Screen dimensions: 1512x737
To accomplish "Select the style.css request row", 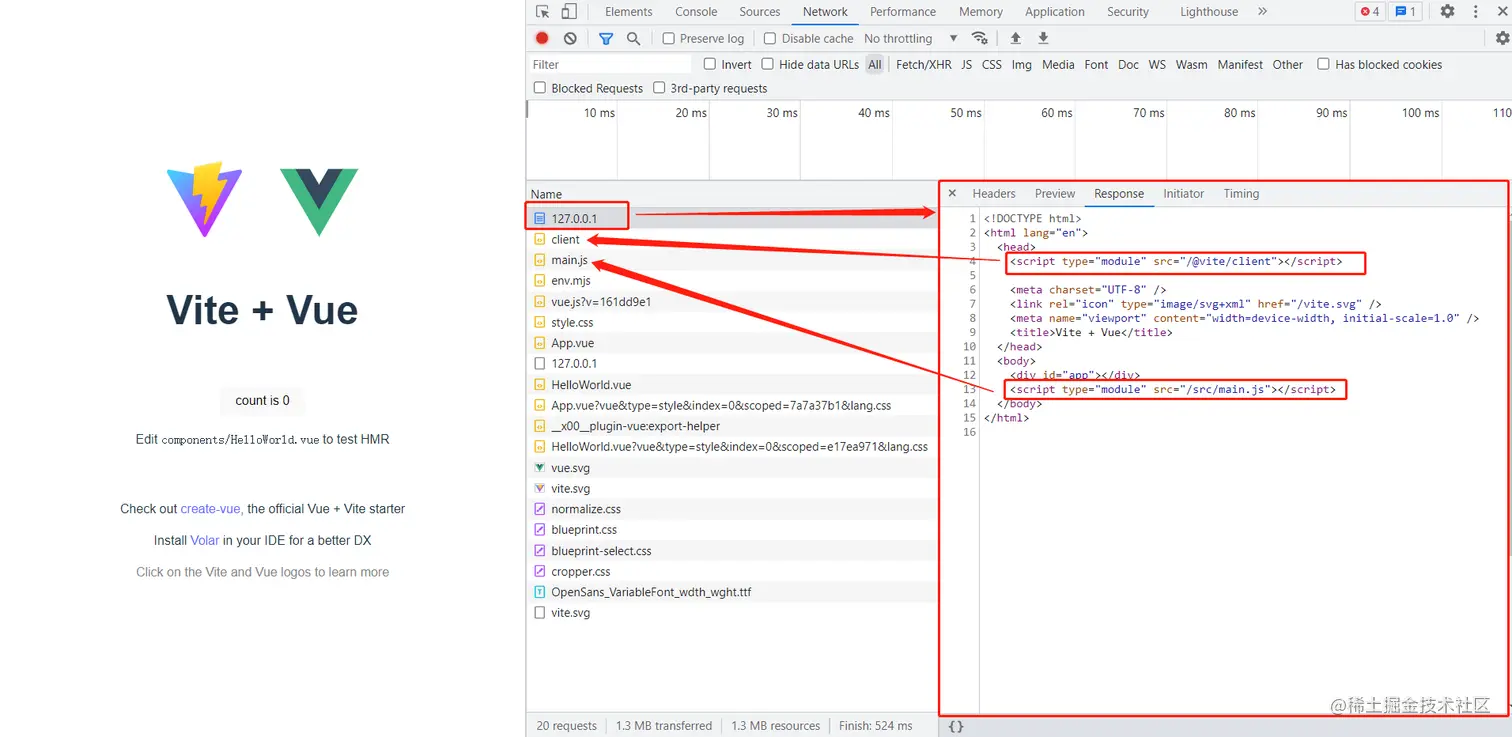I will [732, 322].
